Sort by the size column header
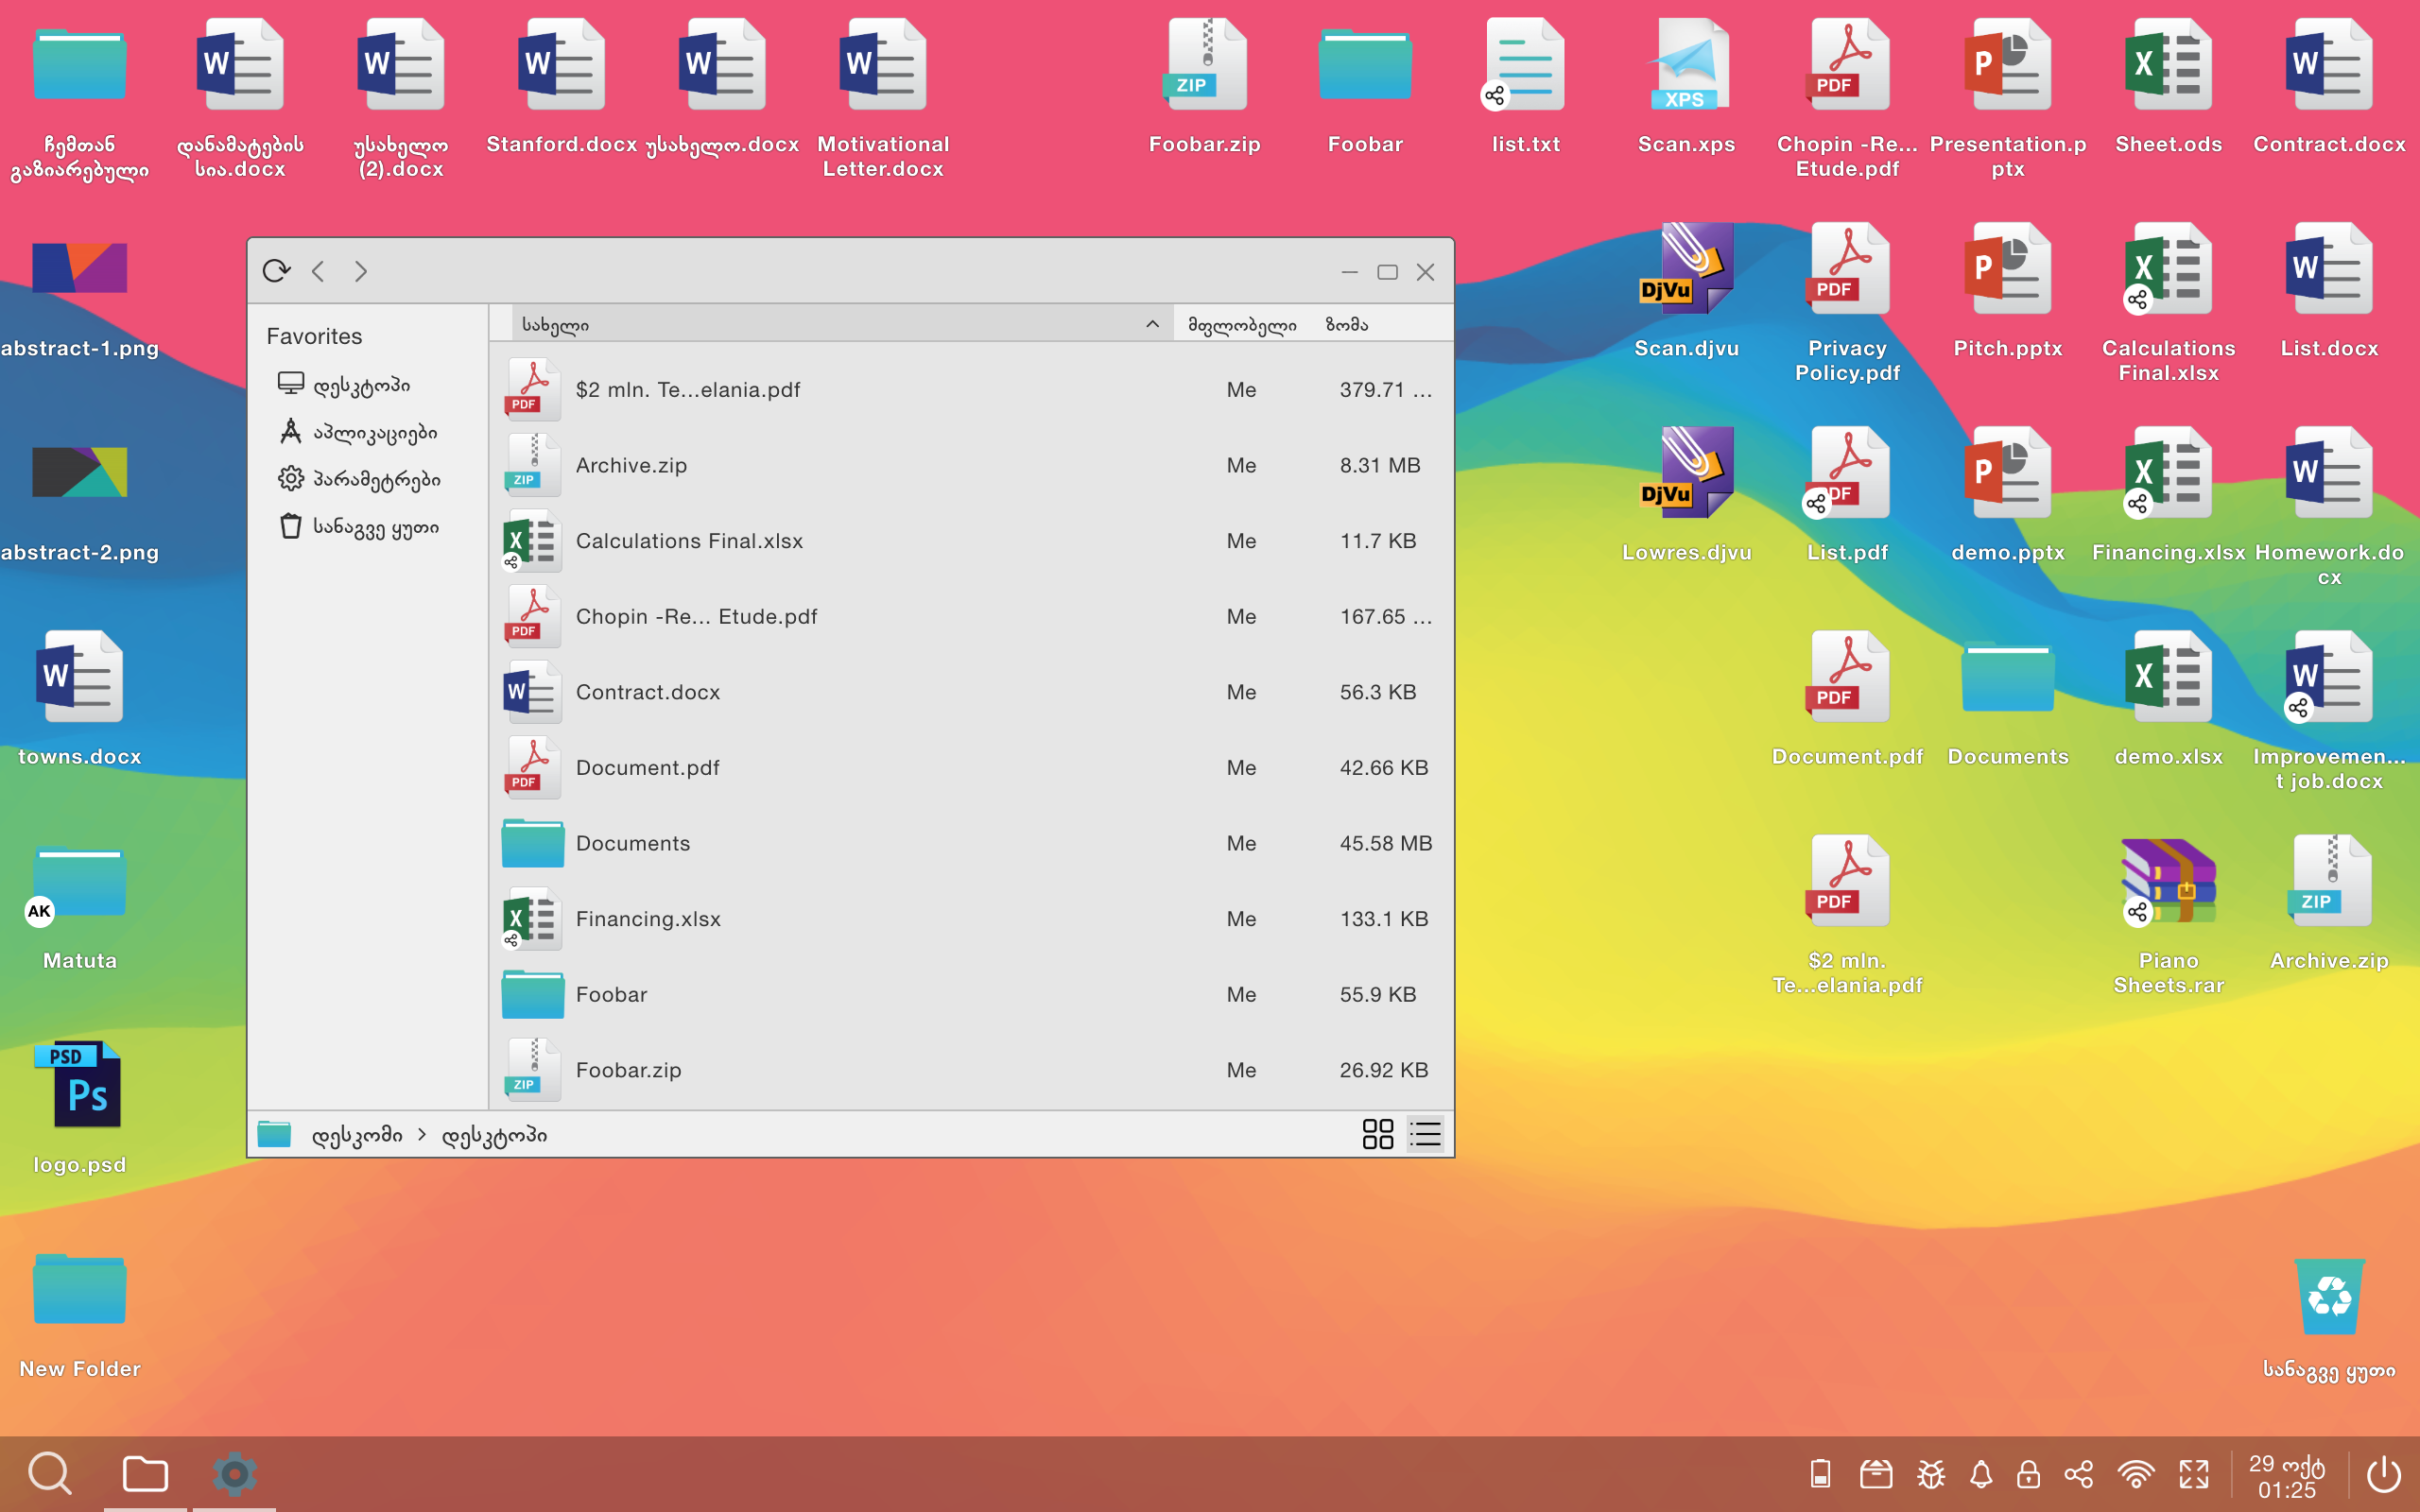Viewport: 2420px width, 1512px height. click(1347, 324)
